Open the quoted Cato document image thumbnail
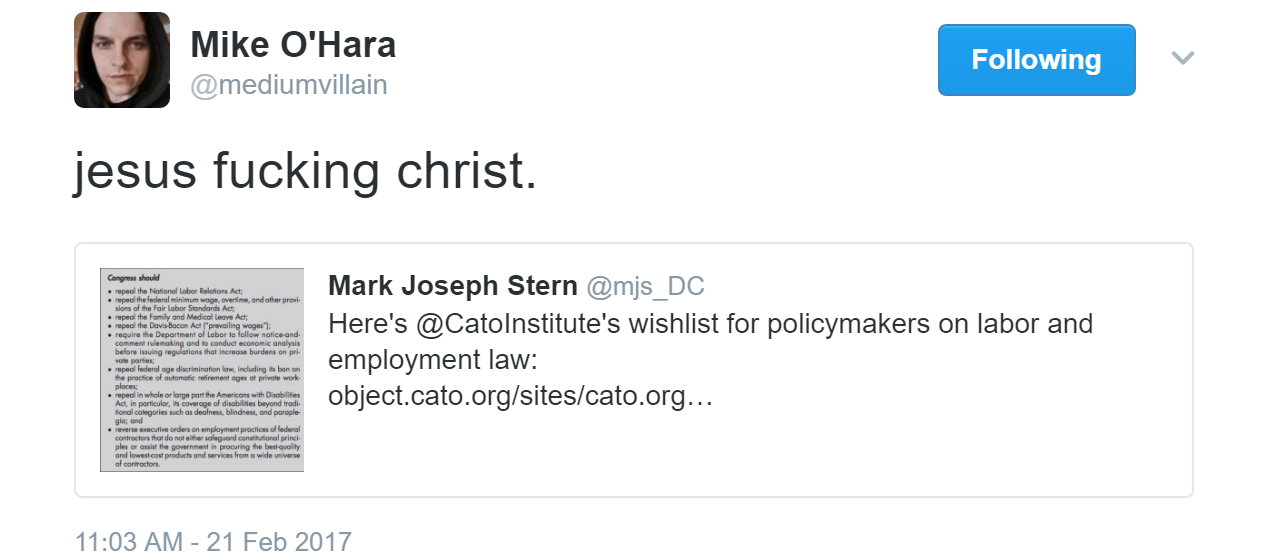This screenshot has width=1266, height=556. click(202, 369)
